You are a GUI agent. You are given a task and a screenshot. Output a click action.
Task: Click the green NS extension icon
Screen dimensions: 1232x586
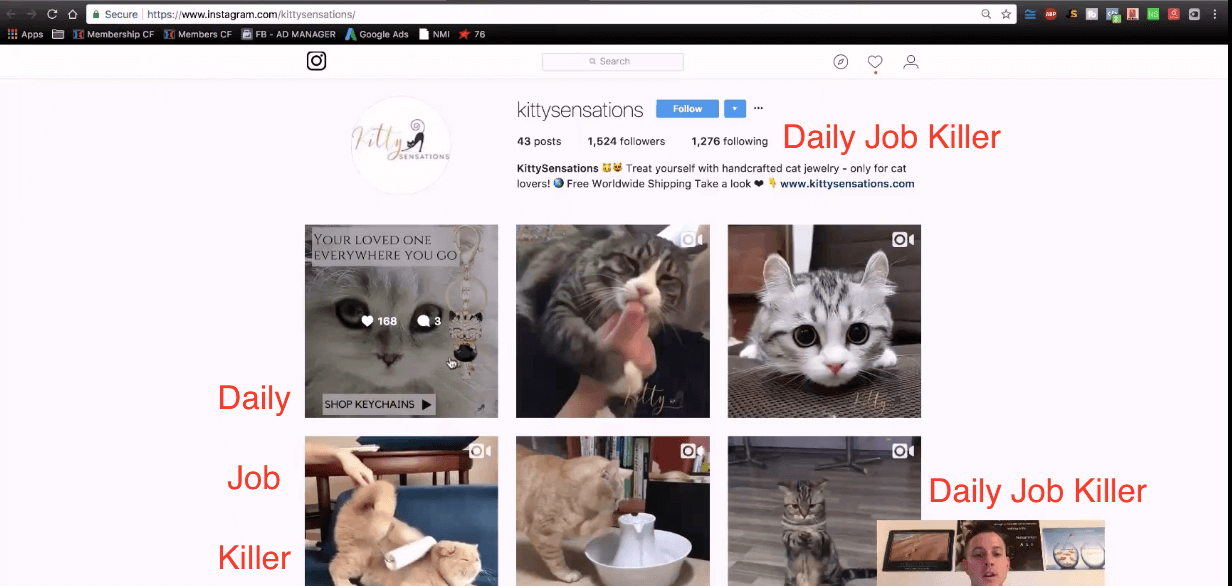1153,14
